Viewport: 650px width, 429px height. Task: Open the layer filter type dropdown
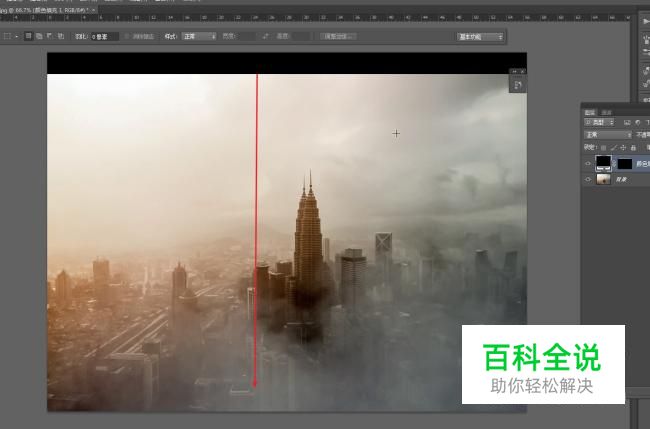(599, 123)
